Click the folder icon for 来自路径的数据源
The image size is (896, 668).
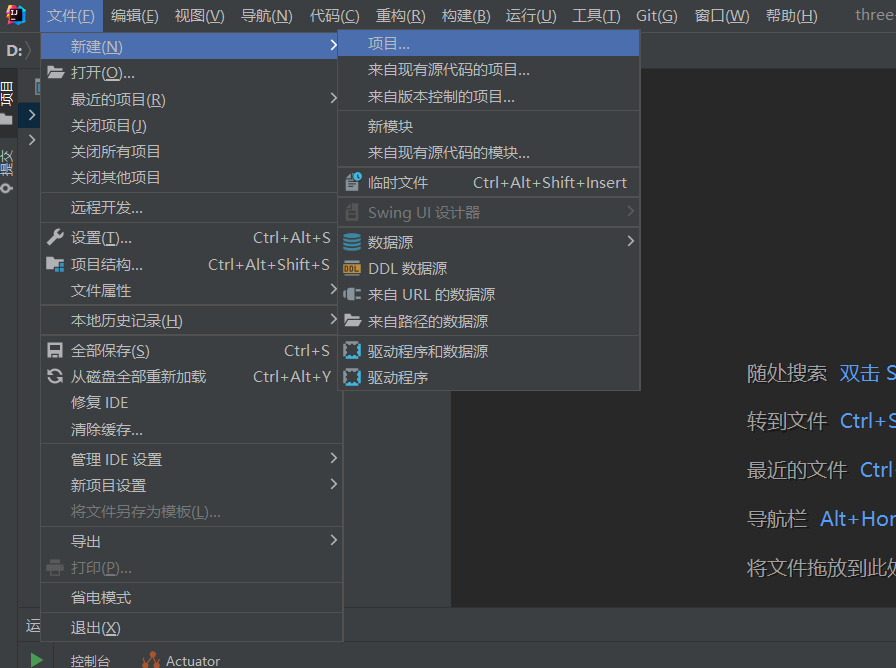[352, 321]
